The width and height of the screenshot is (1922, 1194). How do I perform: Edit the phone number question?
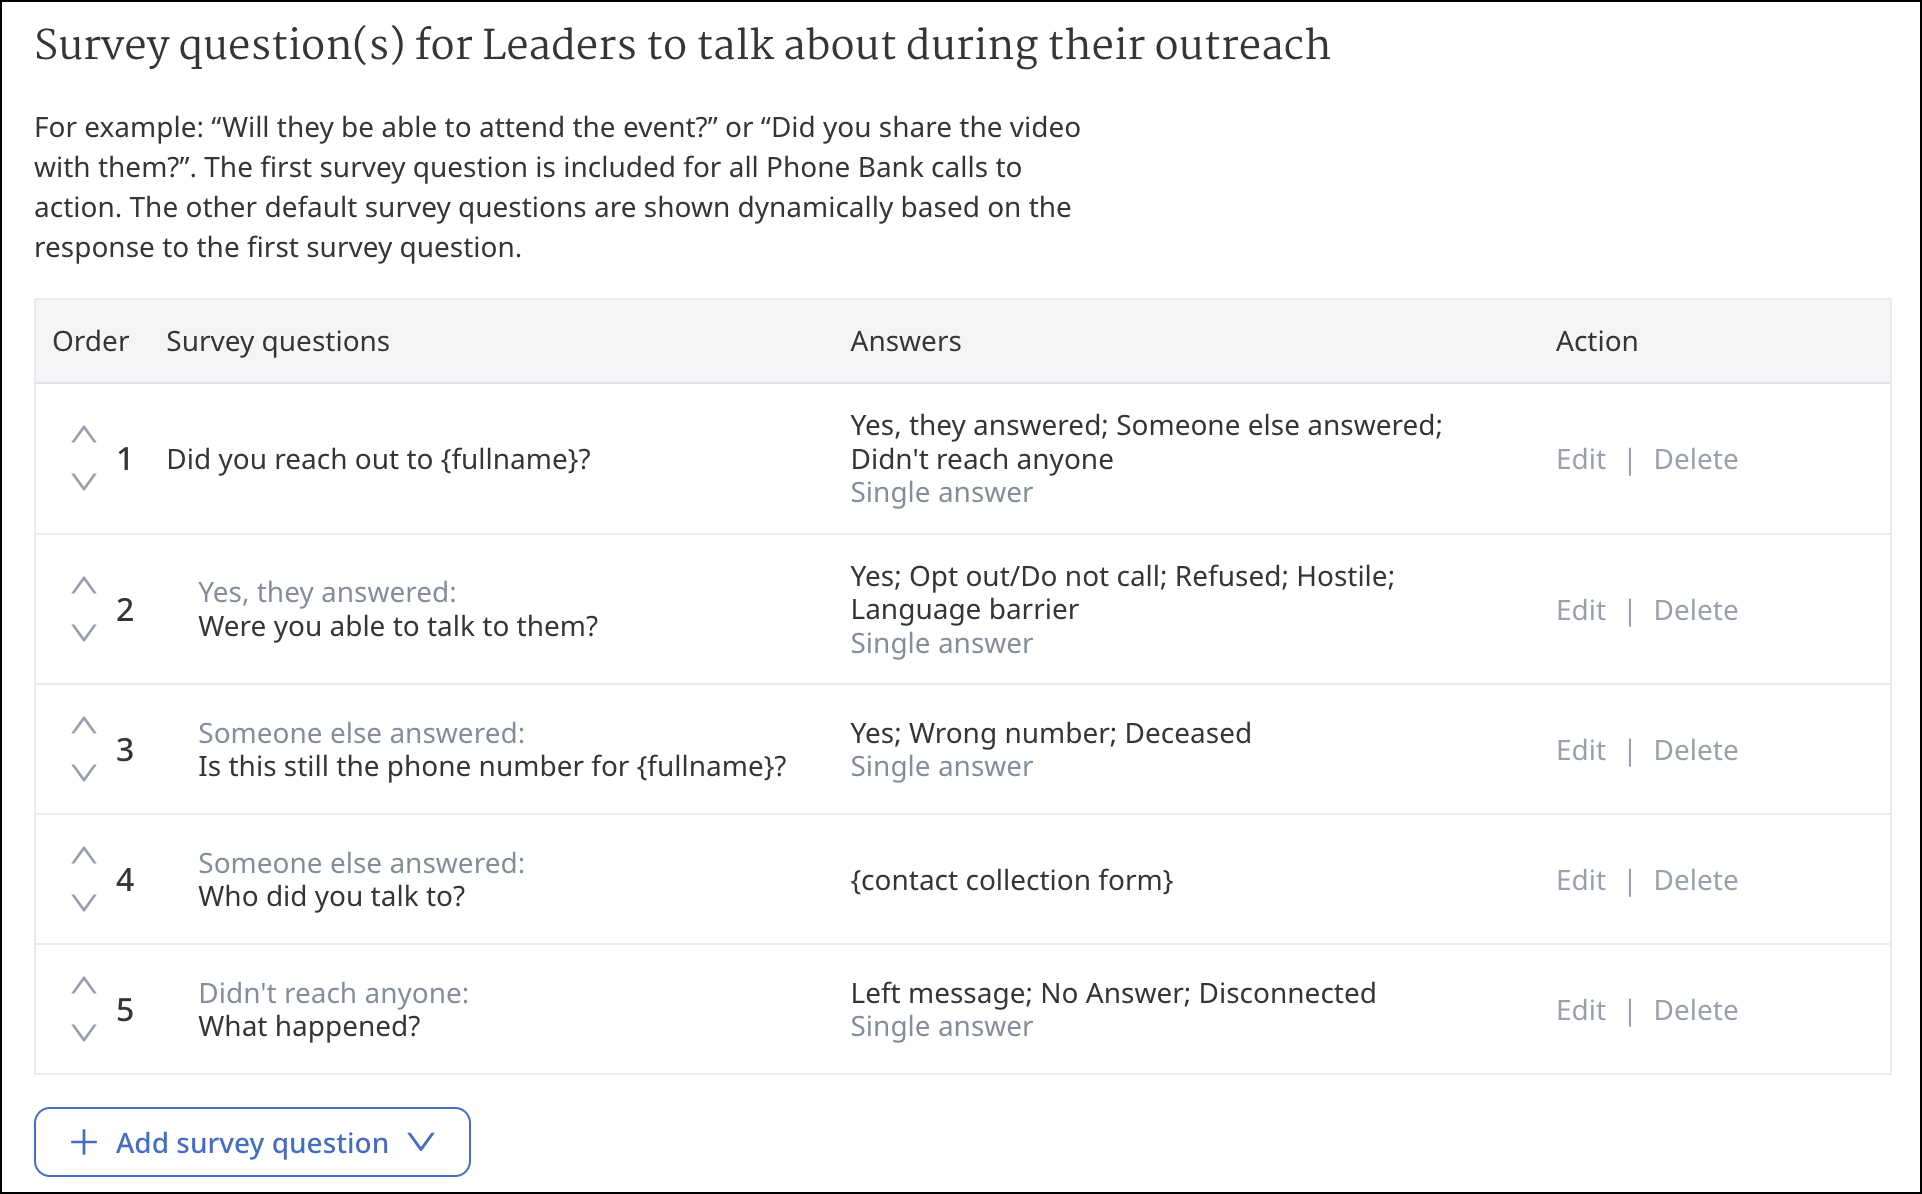pos(1580,750)
